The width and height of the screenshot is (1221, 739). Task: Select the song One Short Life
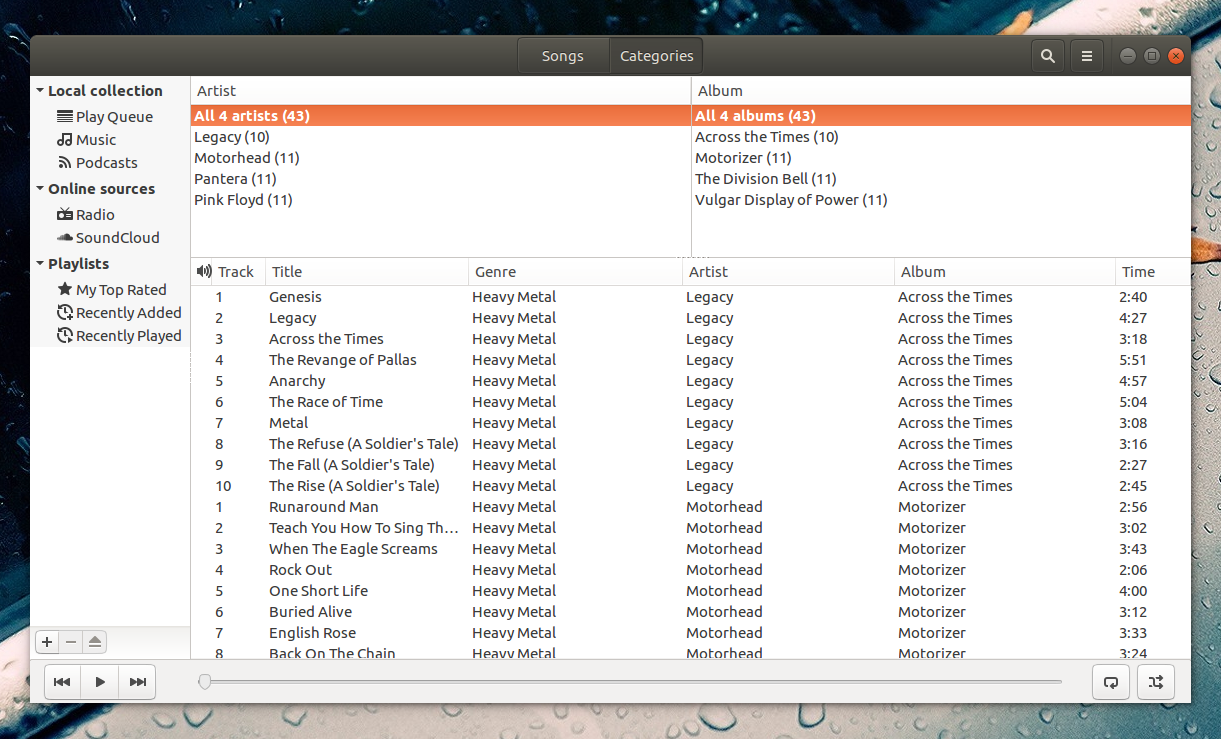(x=691, y=591)
